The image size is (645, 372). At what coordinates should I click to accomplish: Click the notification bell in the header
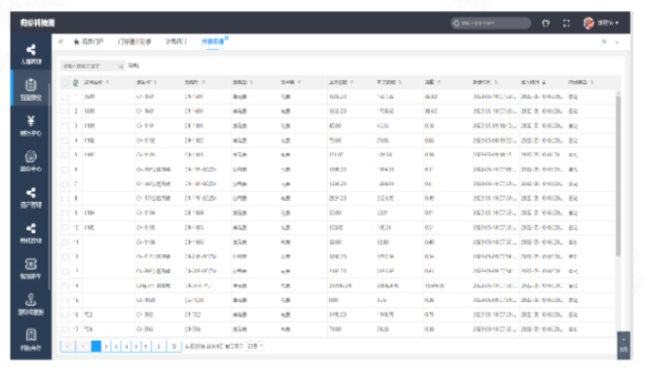545,23
